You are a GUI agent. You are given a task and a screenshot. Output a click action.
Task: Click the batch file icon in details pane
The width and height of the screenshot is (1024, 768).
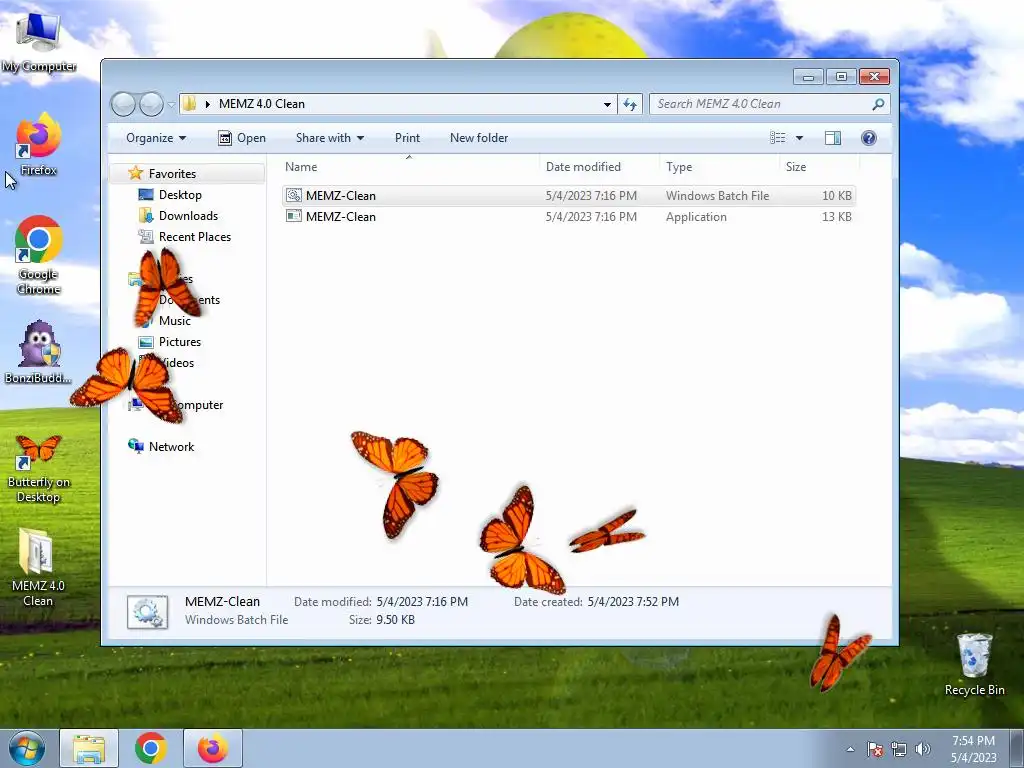coord(148,612)
